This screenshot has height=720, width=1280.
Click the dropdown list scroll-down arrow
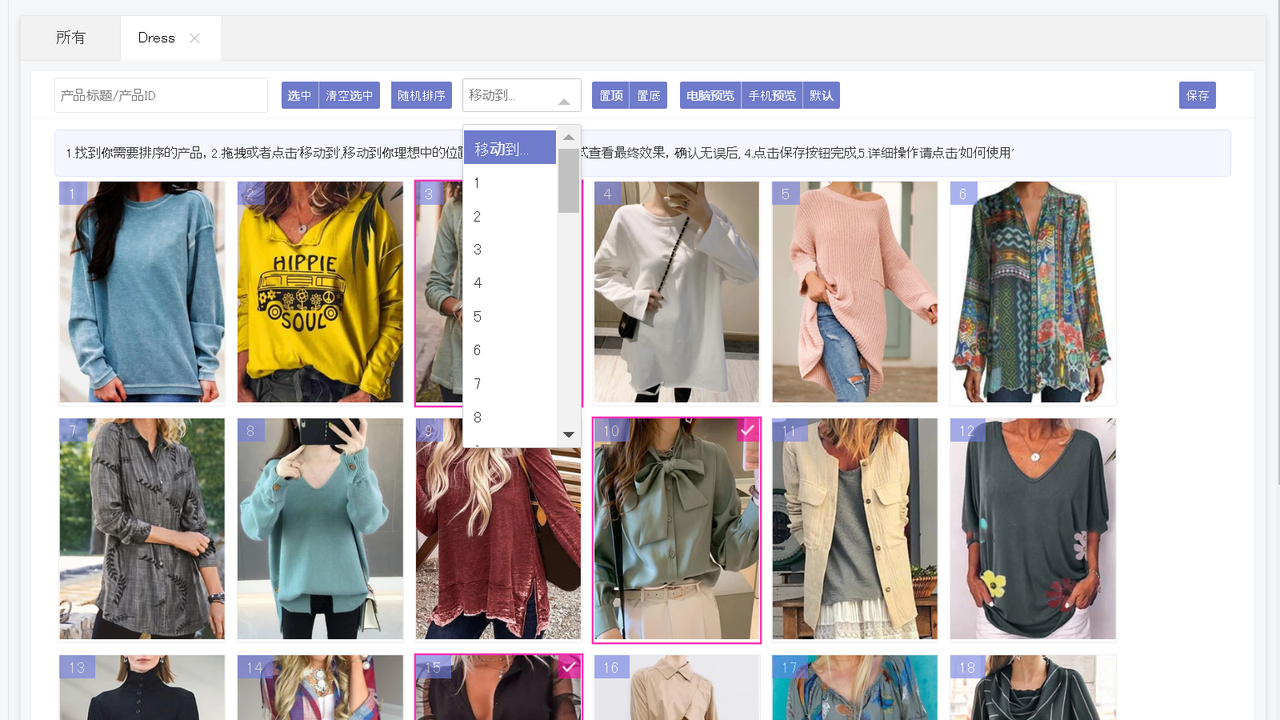click(x=569, y=435)
